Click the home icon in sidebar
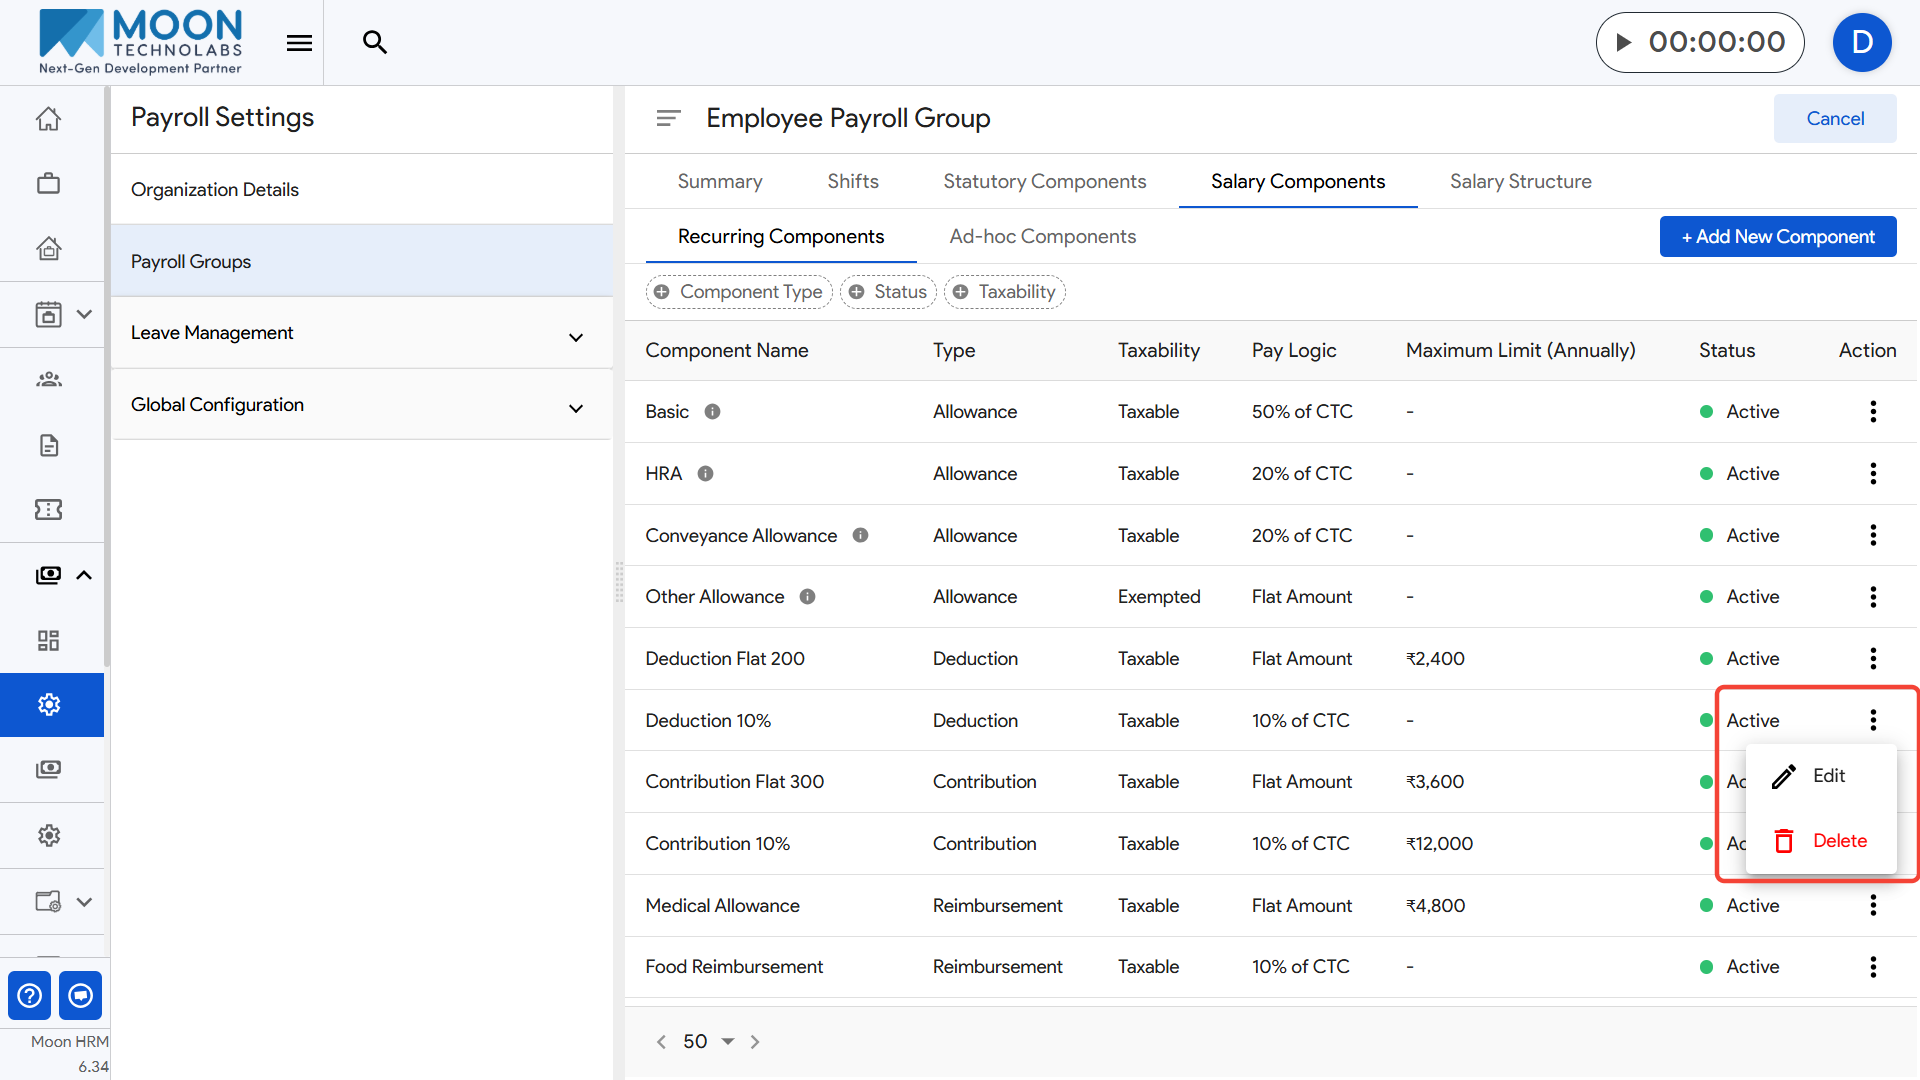Viewport: 1920px width, 1080px height. [48, 119]
